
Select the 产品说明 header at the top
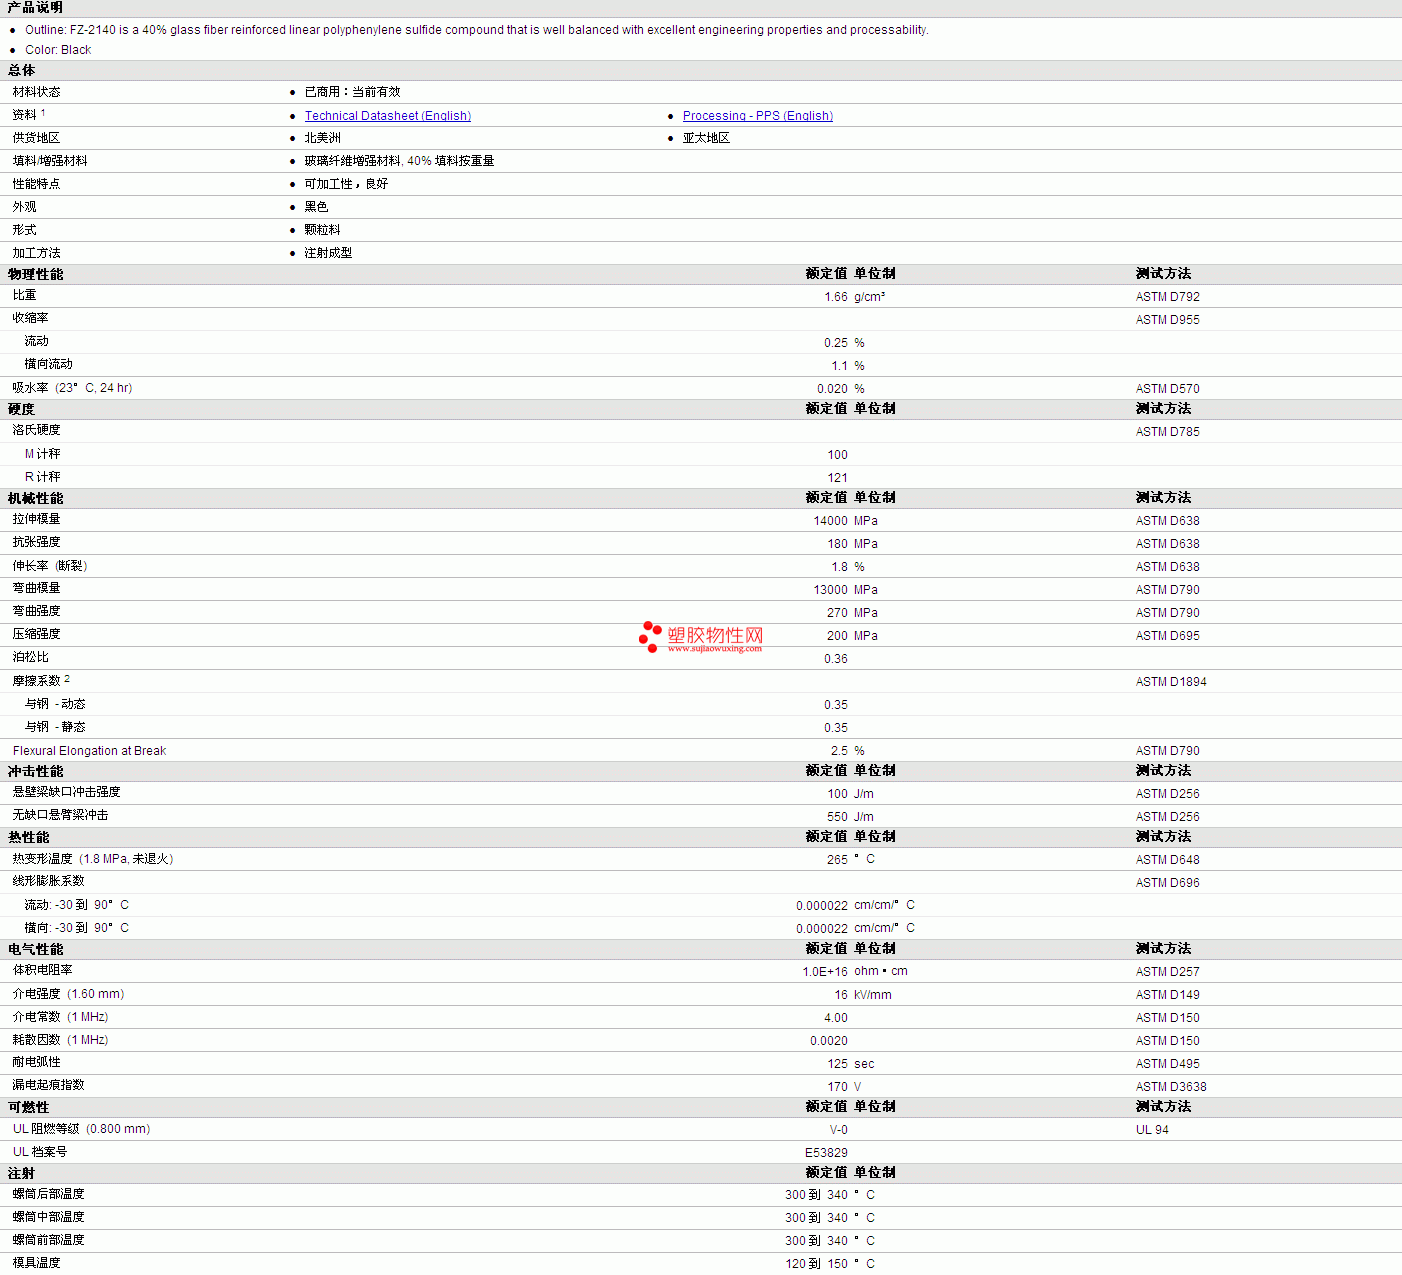click(x=36, y=8)
